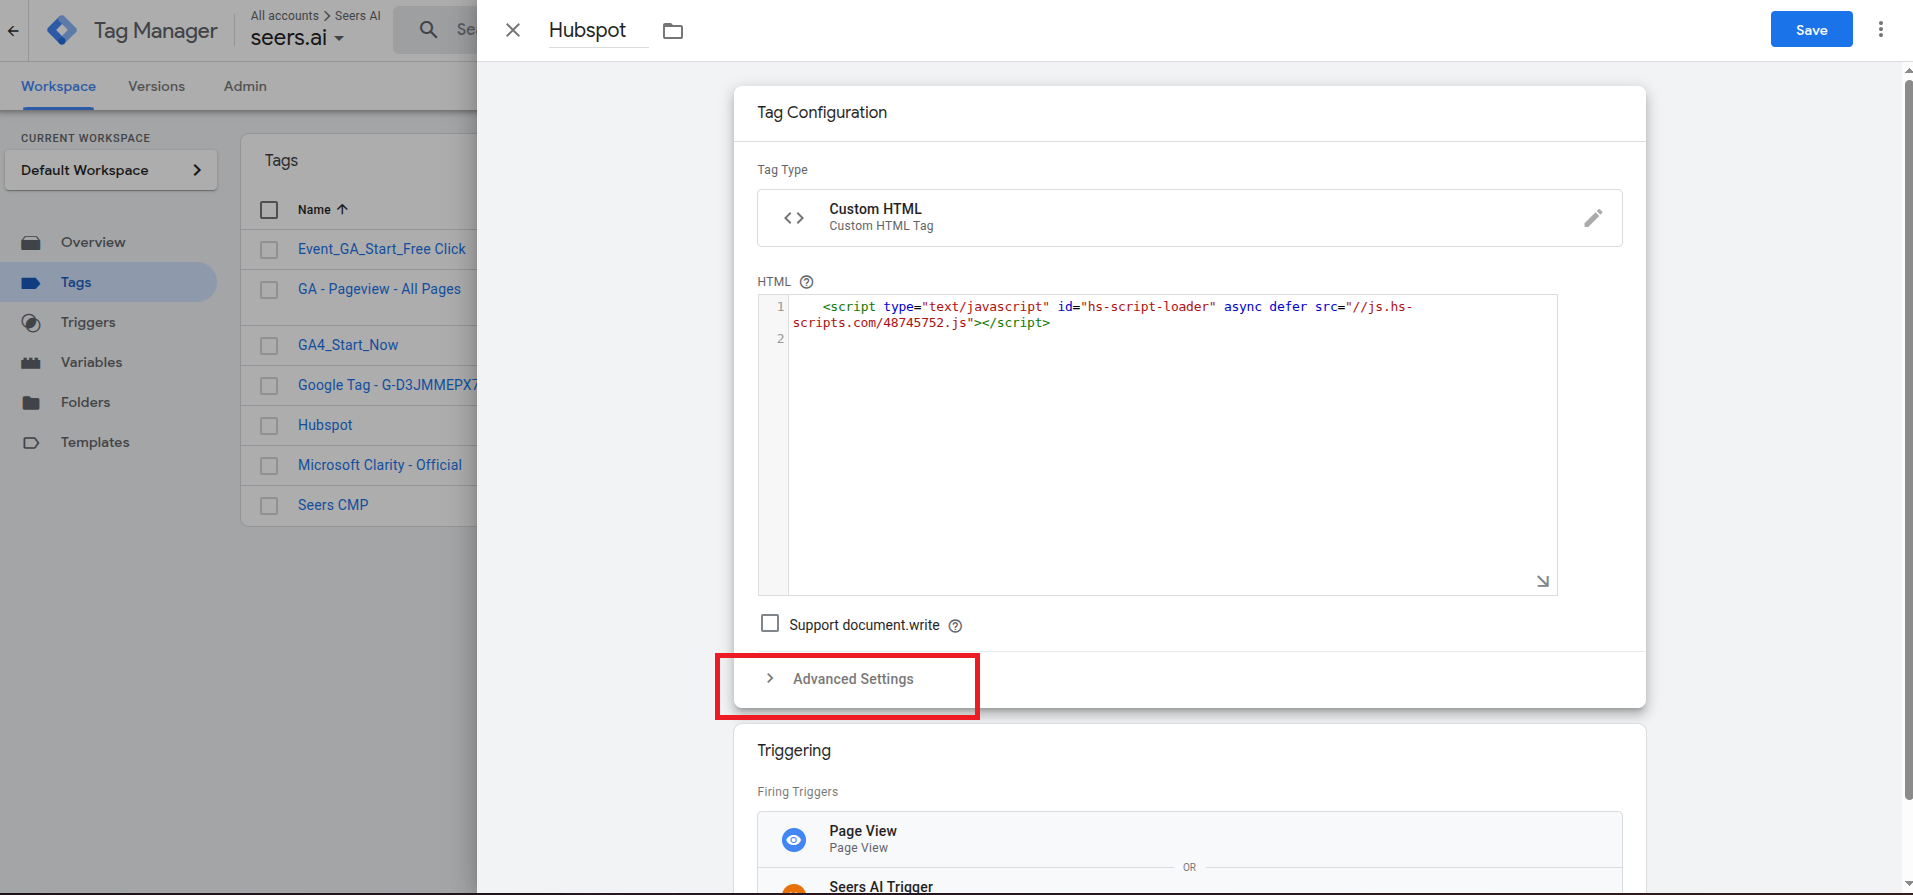
Task: Expand the Default Workspace selector
Action: [111, 170]
